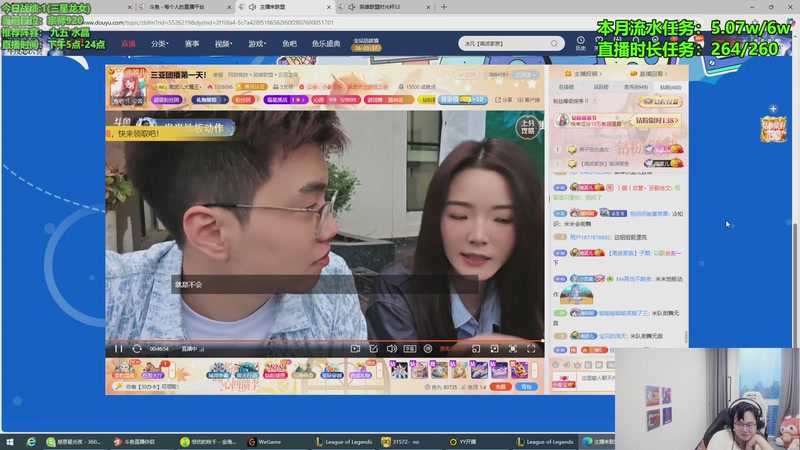Switch to the 贵宾(8949) tab
The image size is (800, 450).
coord(636,87)
